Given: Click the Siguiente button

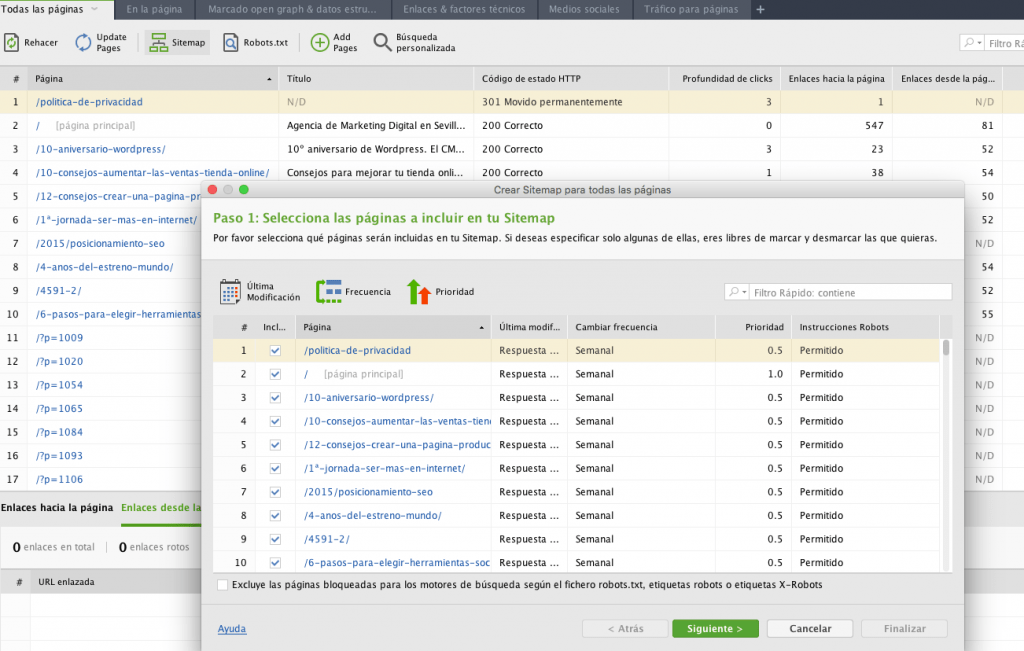Looking at the screenshot, I should click(x=715, y=628).
